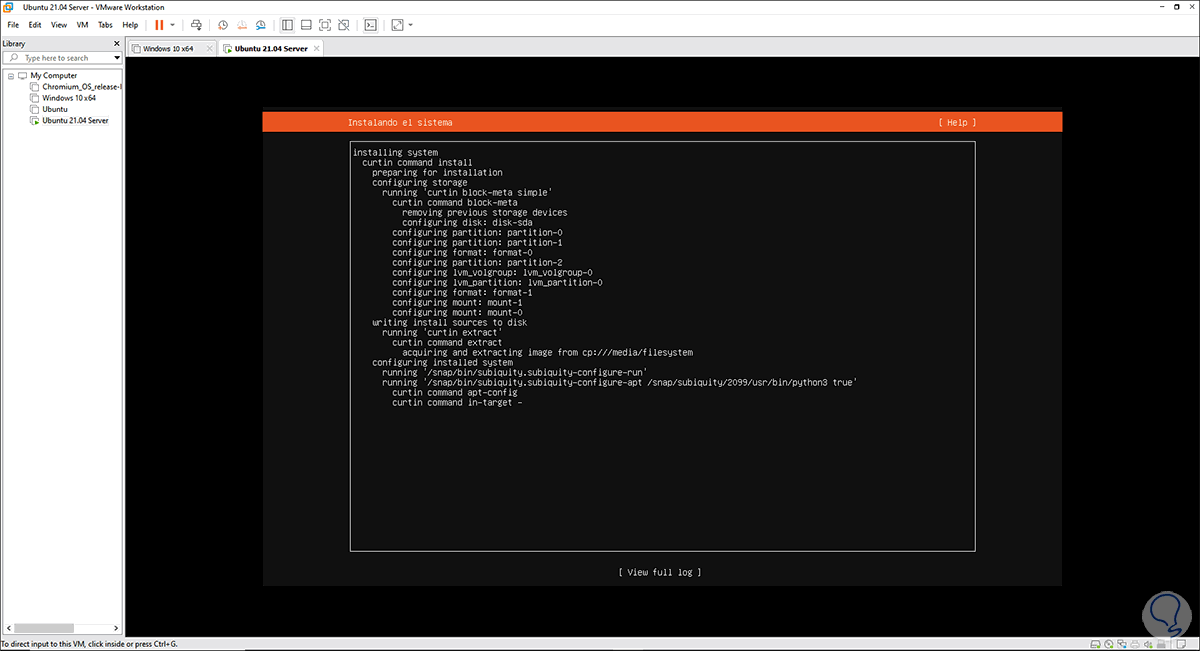The height and width of the screenshot is (651, 1200).
Task: Open the VM menu
Action: pos(82,24)
